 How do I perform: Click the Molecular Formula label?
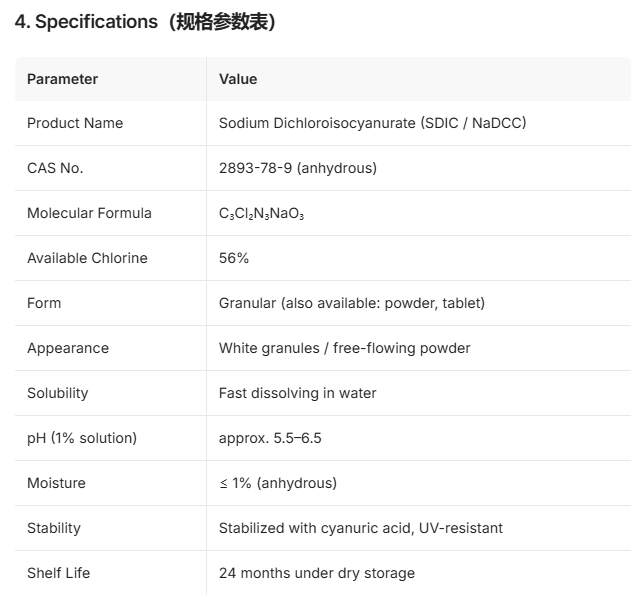tap(89, 213)
